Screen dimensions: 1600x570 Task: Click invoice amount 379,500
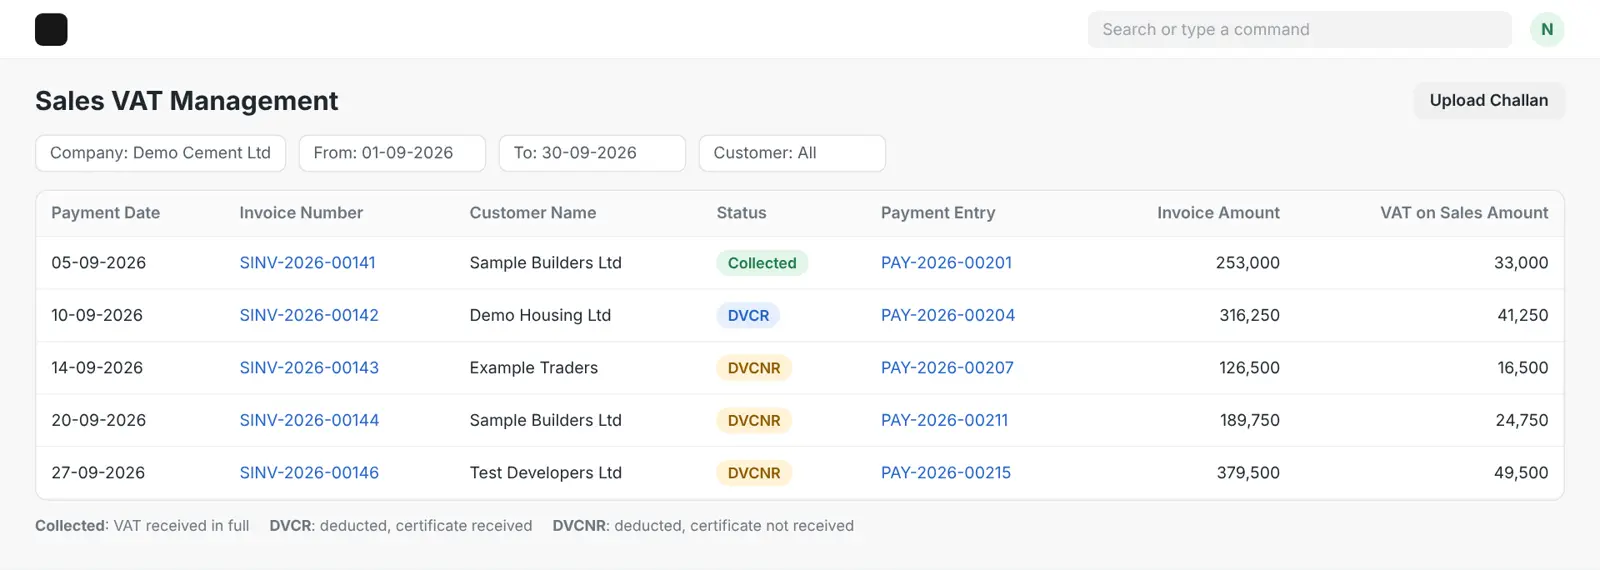1248,473
